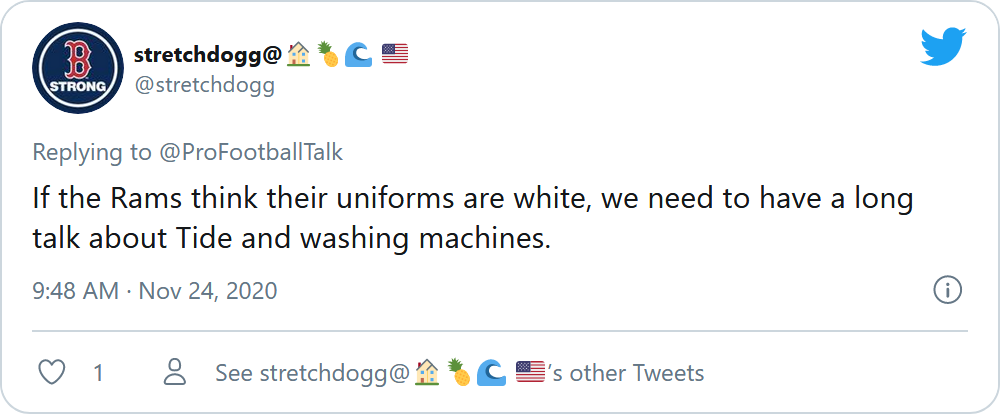Click the wave emoji in display name

tap(358, 55)
